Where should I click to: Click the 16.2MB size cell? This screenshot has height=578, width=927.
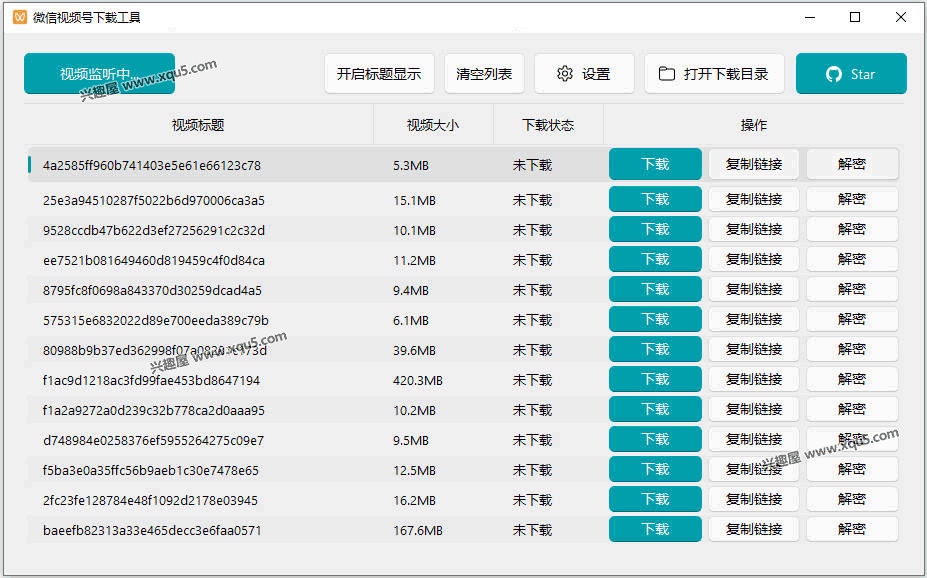[x=414, y=501]
